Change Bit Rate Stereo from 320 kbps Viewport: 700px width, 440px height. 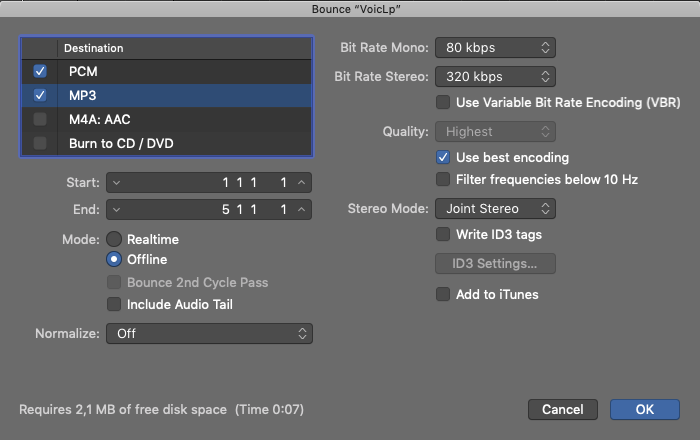[x=494, y=75]
